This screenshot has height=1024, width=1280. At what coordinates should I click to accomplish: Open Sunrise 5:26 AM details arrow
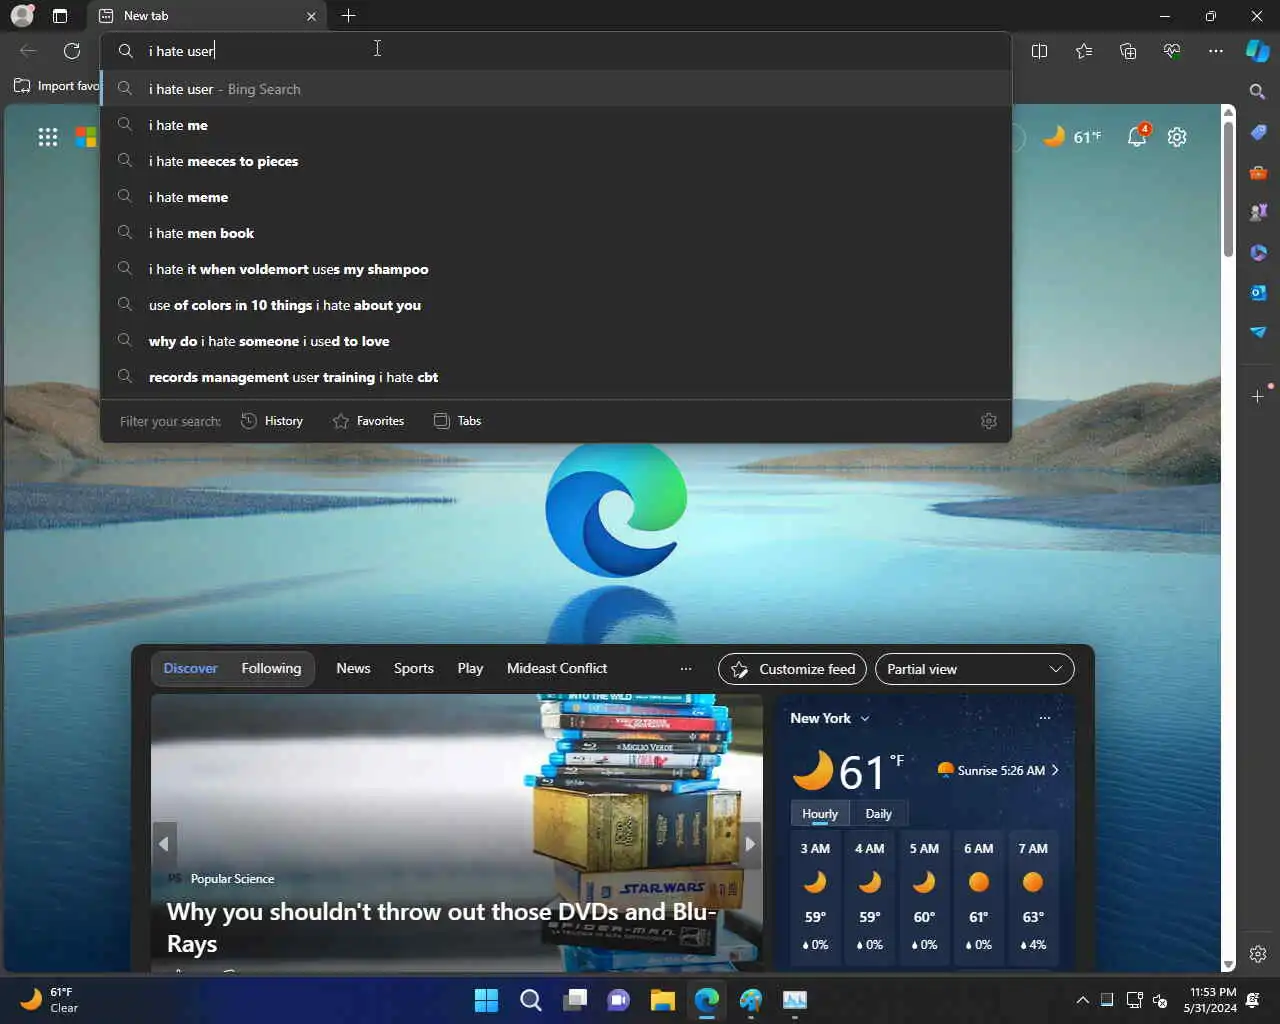click(x=1055, y=770)
